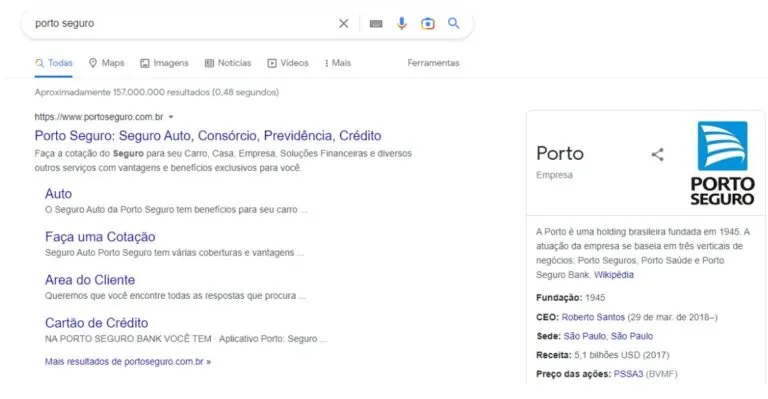Click into the porto seguro search field
This screenshot has width=768, height=399.
click(x=181, y=23)
